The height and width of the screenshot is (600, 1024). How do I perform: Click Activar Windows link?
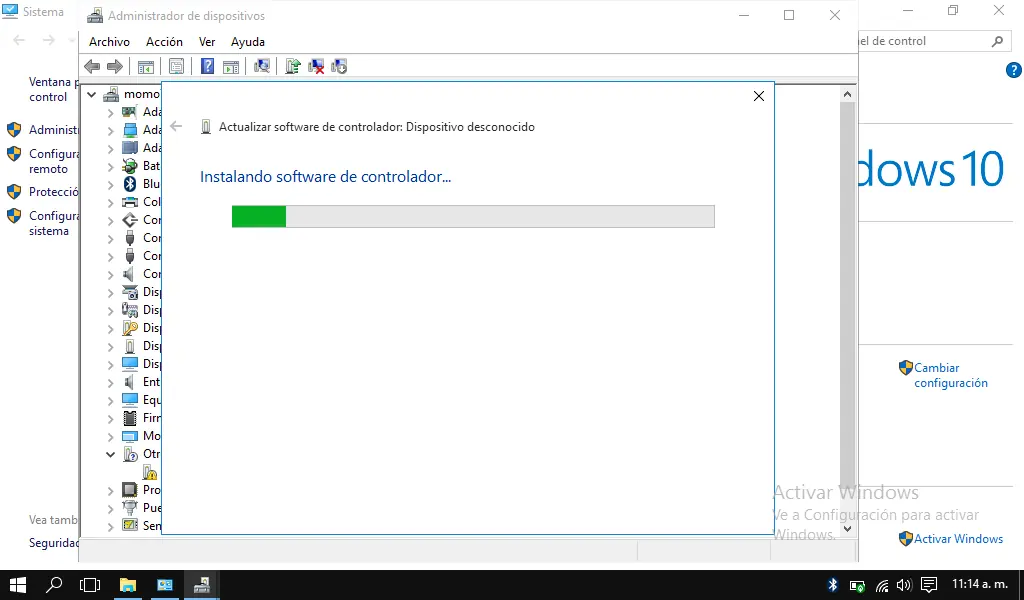958,539
